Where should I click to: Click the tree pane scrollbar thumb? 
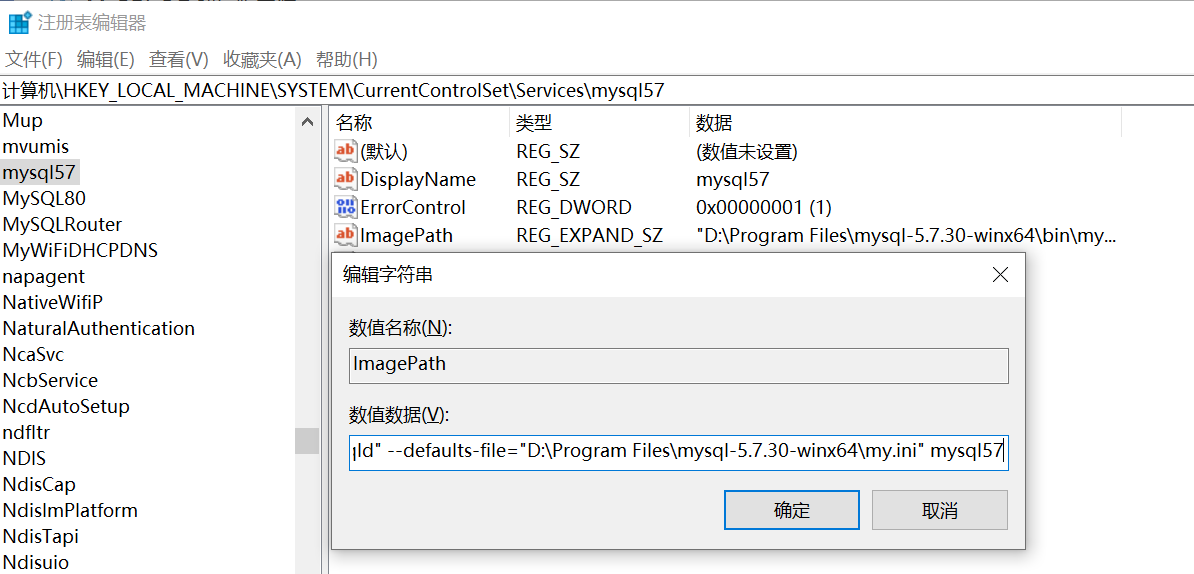[x=307, y=441]
